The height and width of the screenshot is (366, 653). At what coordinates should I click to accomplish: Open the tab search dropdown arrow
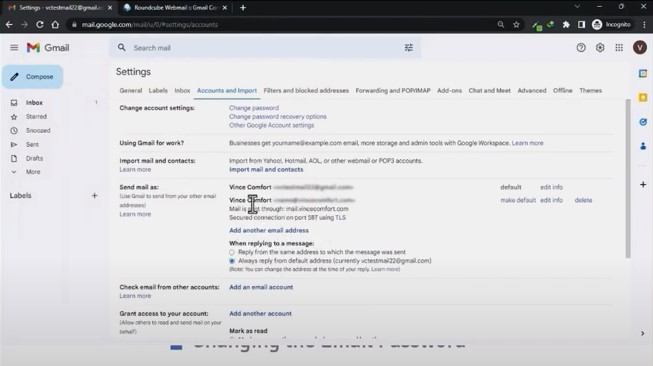tap(577, 7)
